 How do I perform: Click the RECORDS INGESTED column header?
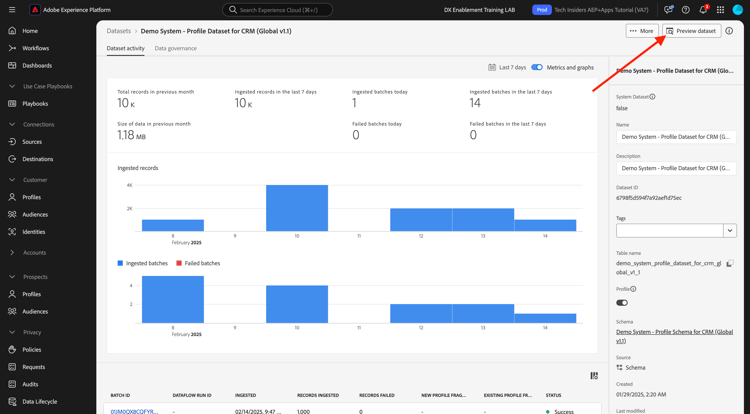(318, 395)
